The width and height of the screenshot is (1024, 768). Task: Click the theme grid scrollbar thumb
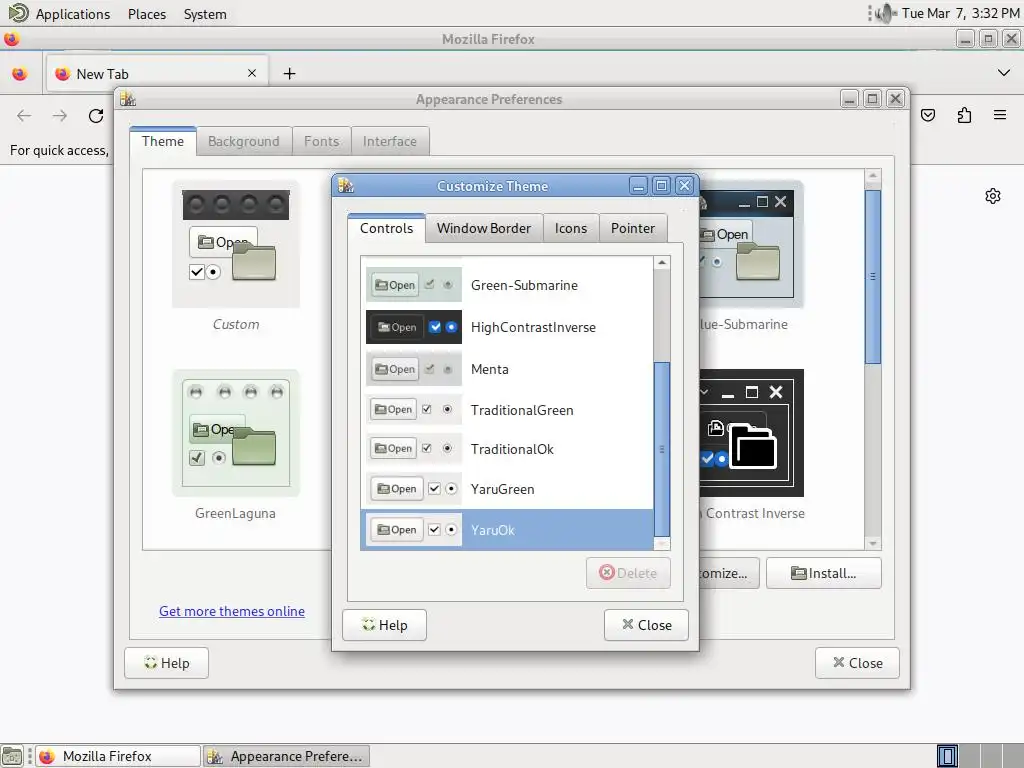tap(873, 277)
